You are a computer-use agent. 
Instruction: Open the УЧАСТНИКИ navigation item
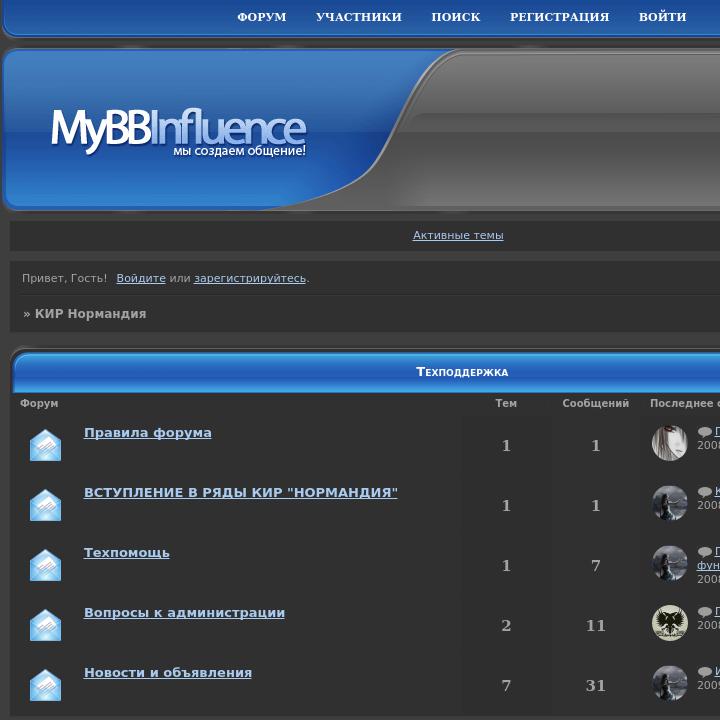click(x=359, y=17)
